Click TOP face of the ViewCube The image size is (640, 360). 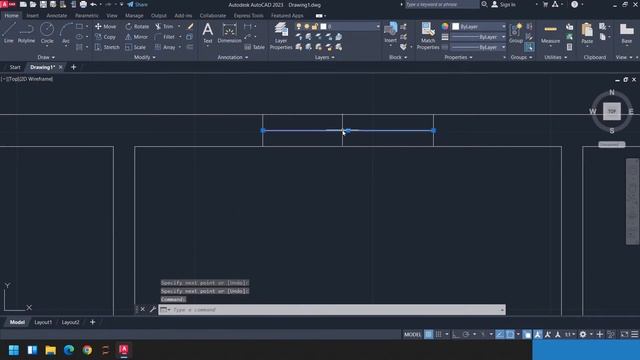[x=612, y=111]
